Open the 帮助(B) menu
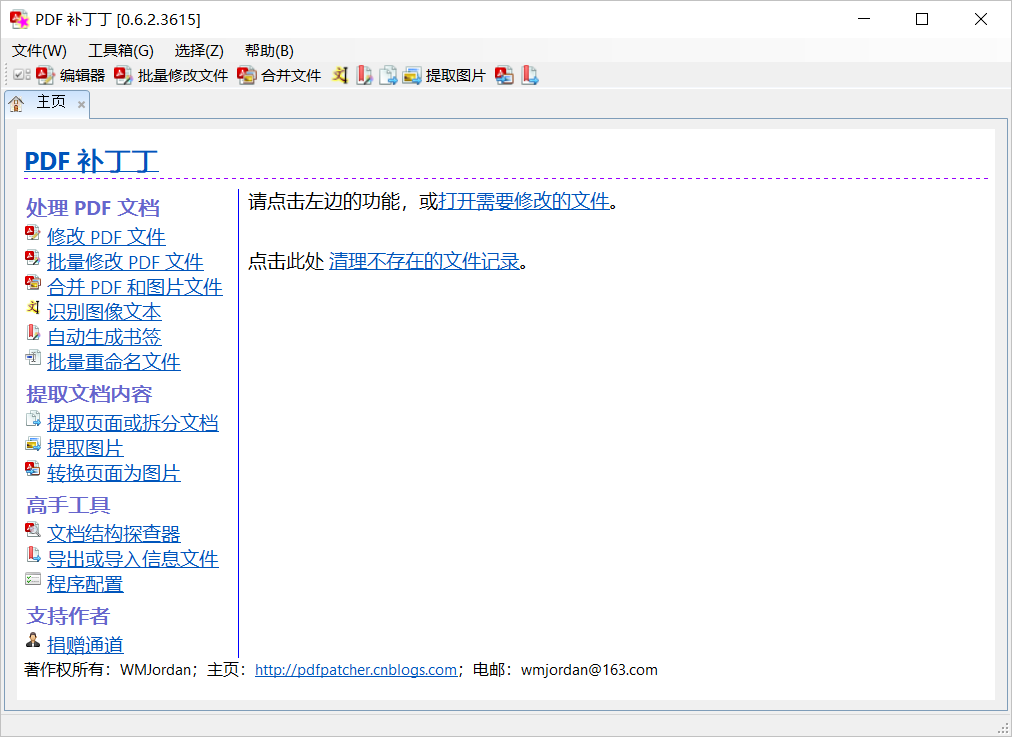This screenshot has height=737, width=1012. pyautogui.click(x=269, y=51)
